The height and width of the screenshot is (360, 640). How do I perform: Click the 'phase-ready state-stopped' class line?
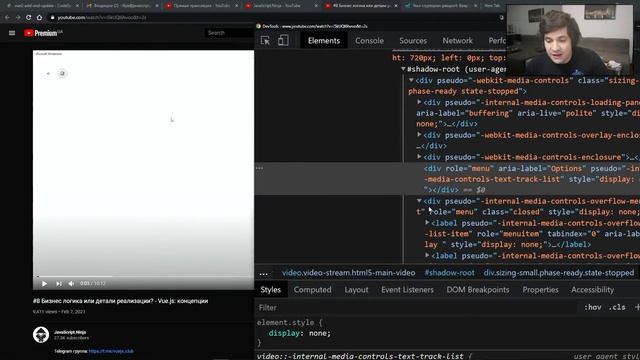467,91
